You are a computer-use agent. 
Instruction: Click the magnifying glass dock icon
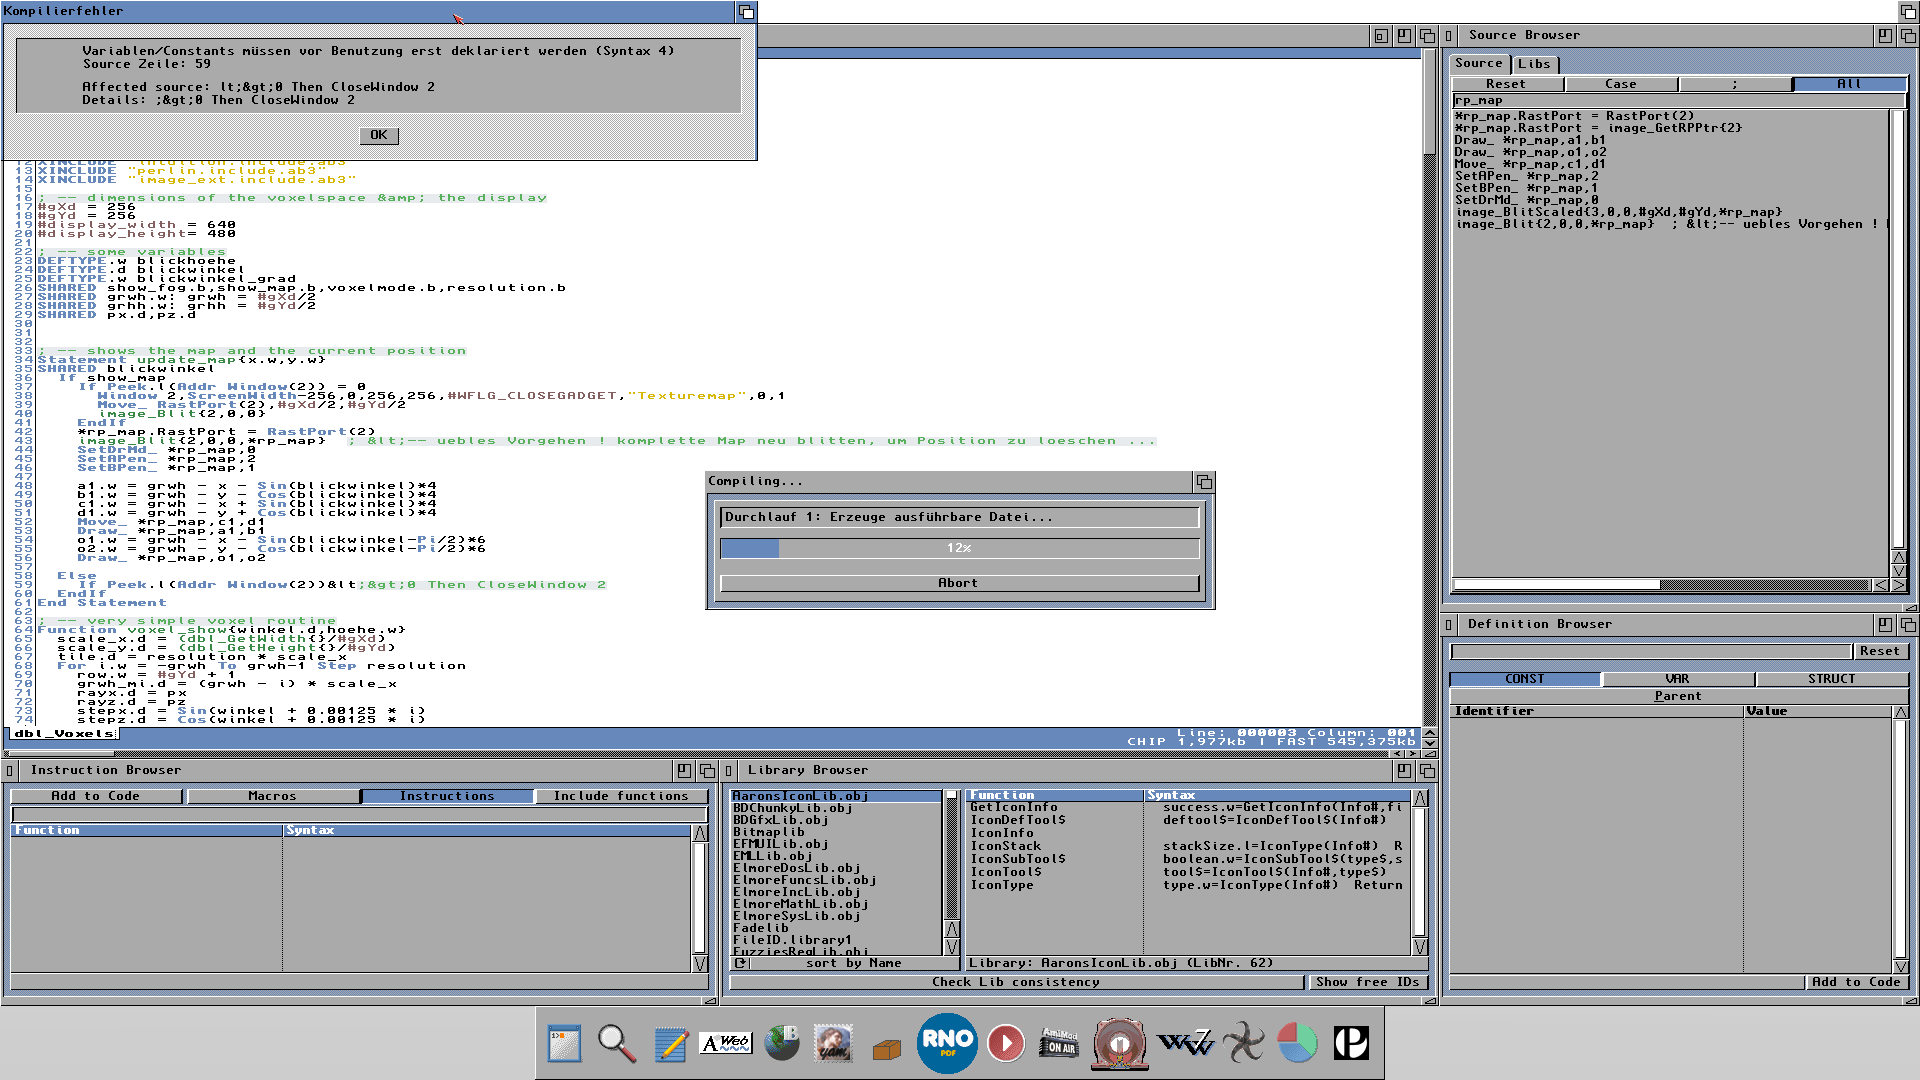click(616, 1043)
